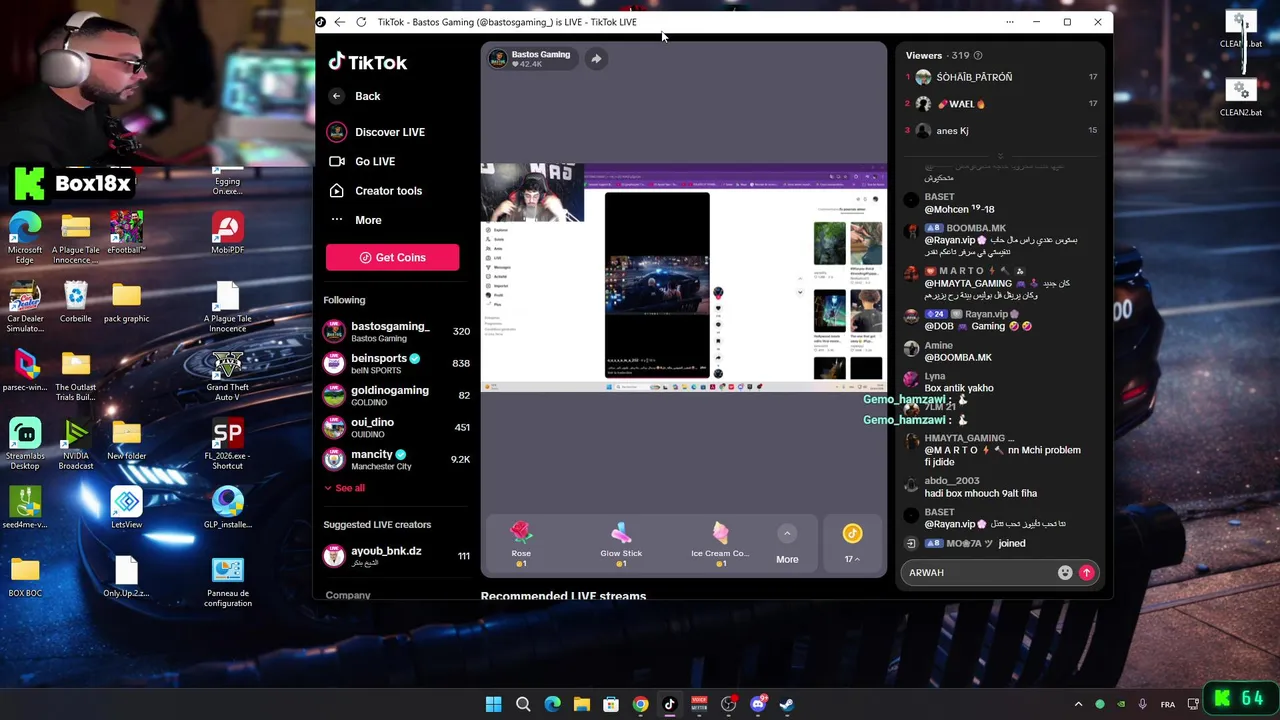The image size is (1280, 720).
Task: Open goldinogaming in Following list
Action: (397, 395)
